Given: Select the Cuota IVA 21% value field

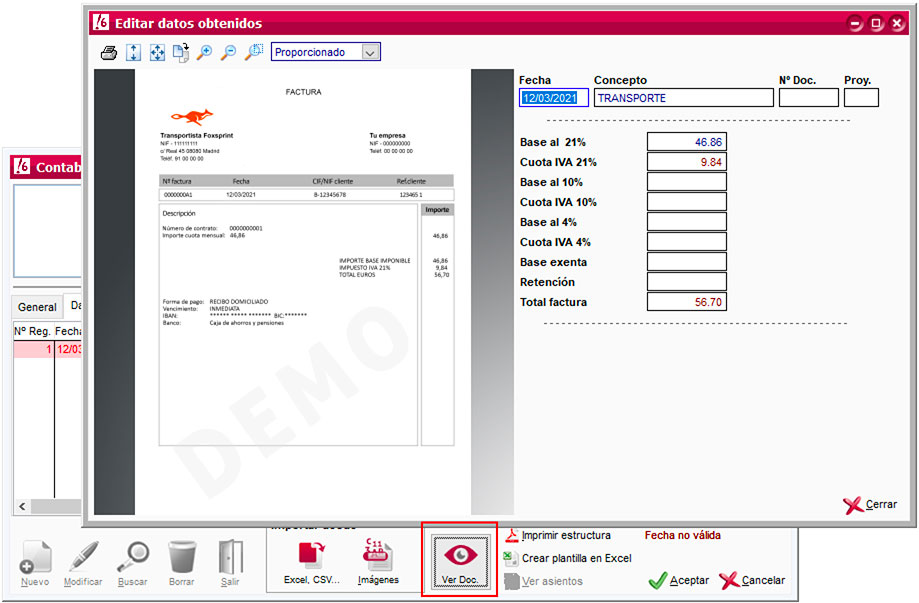Looking at the screenshot, I should pos(686,162).
